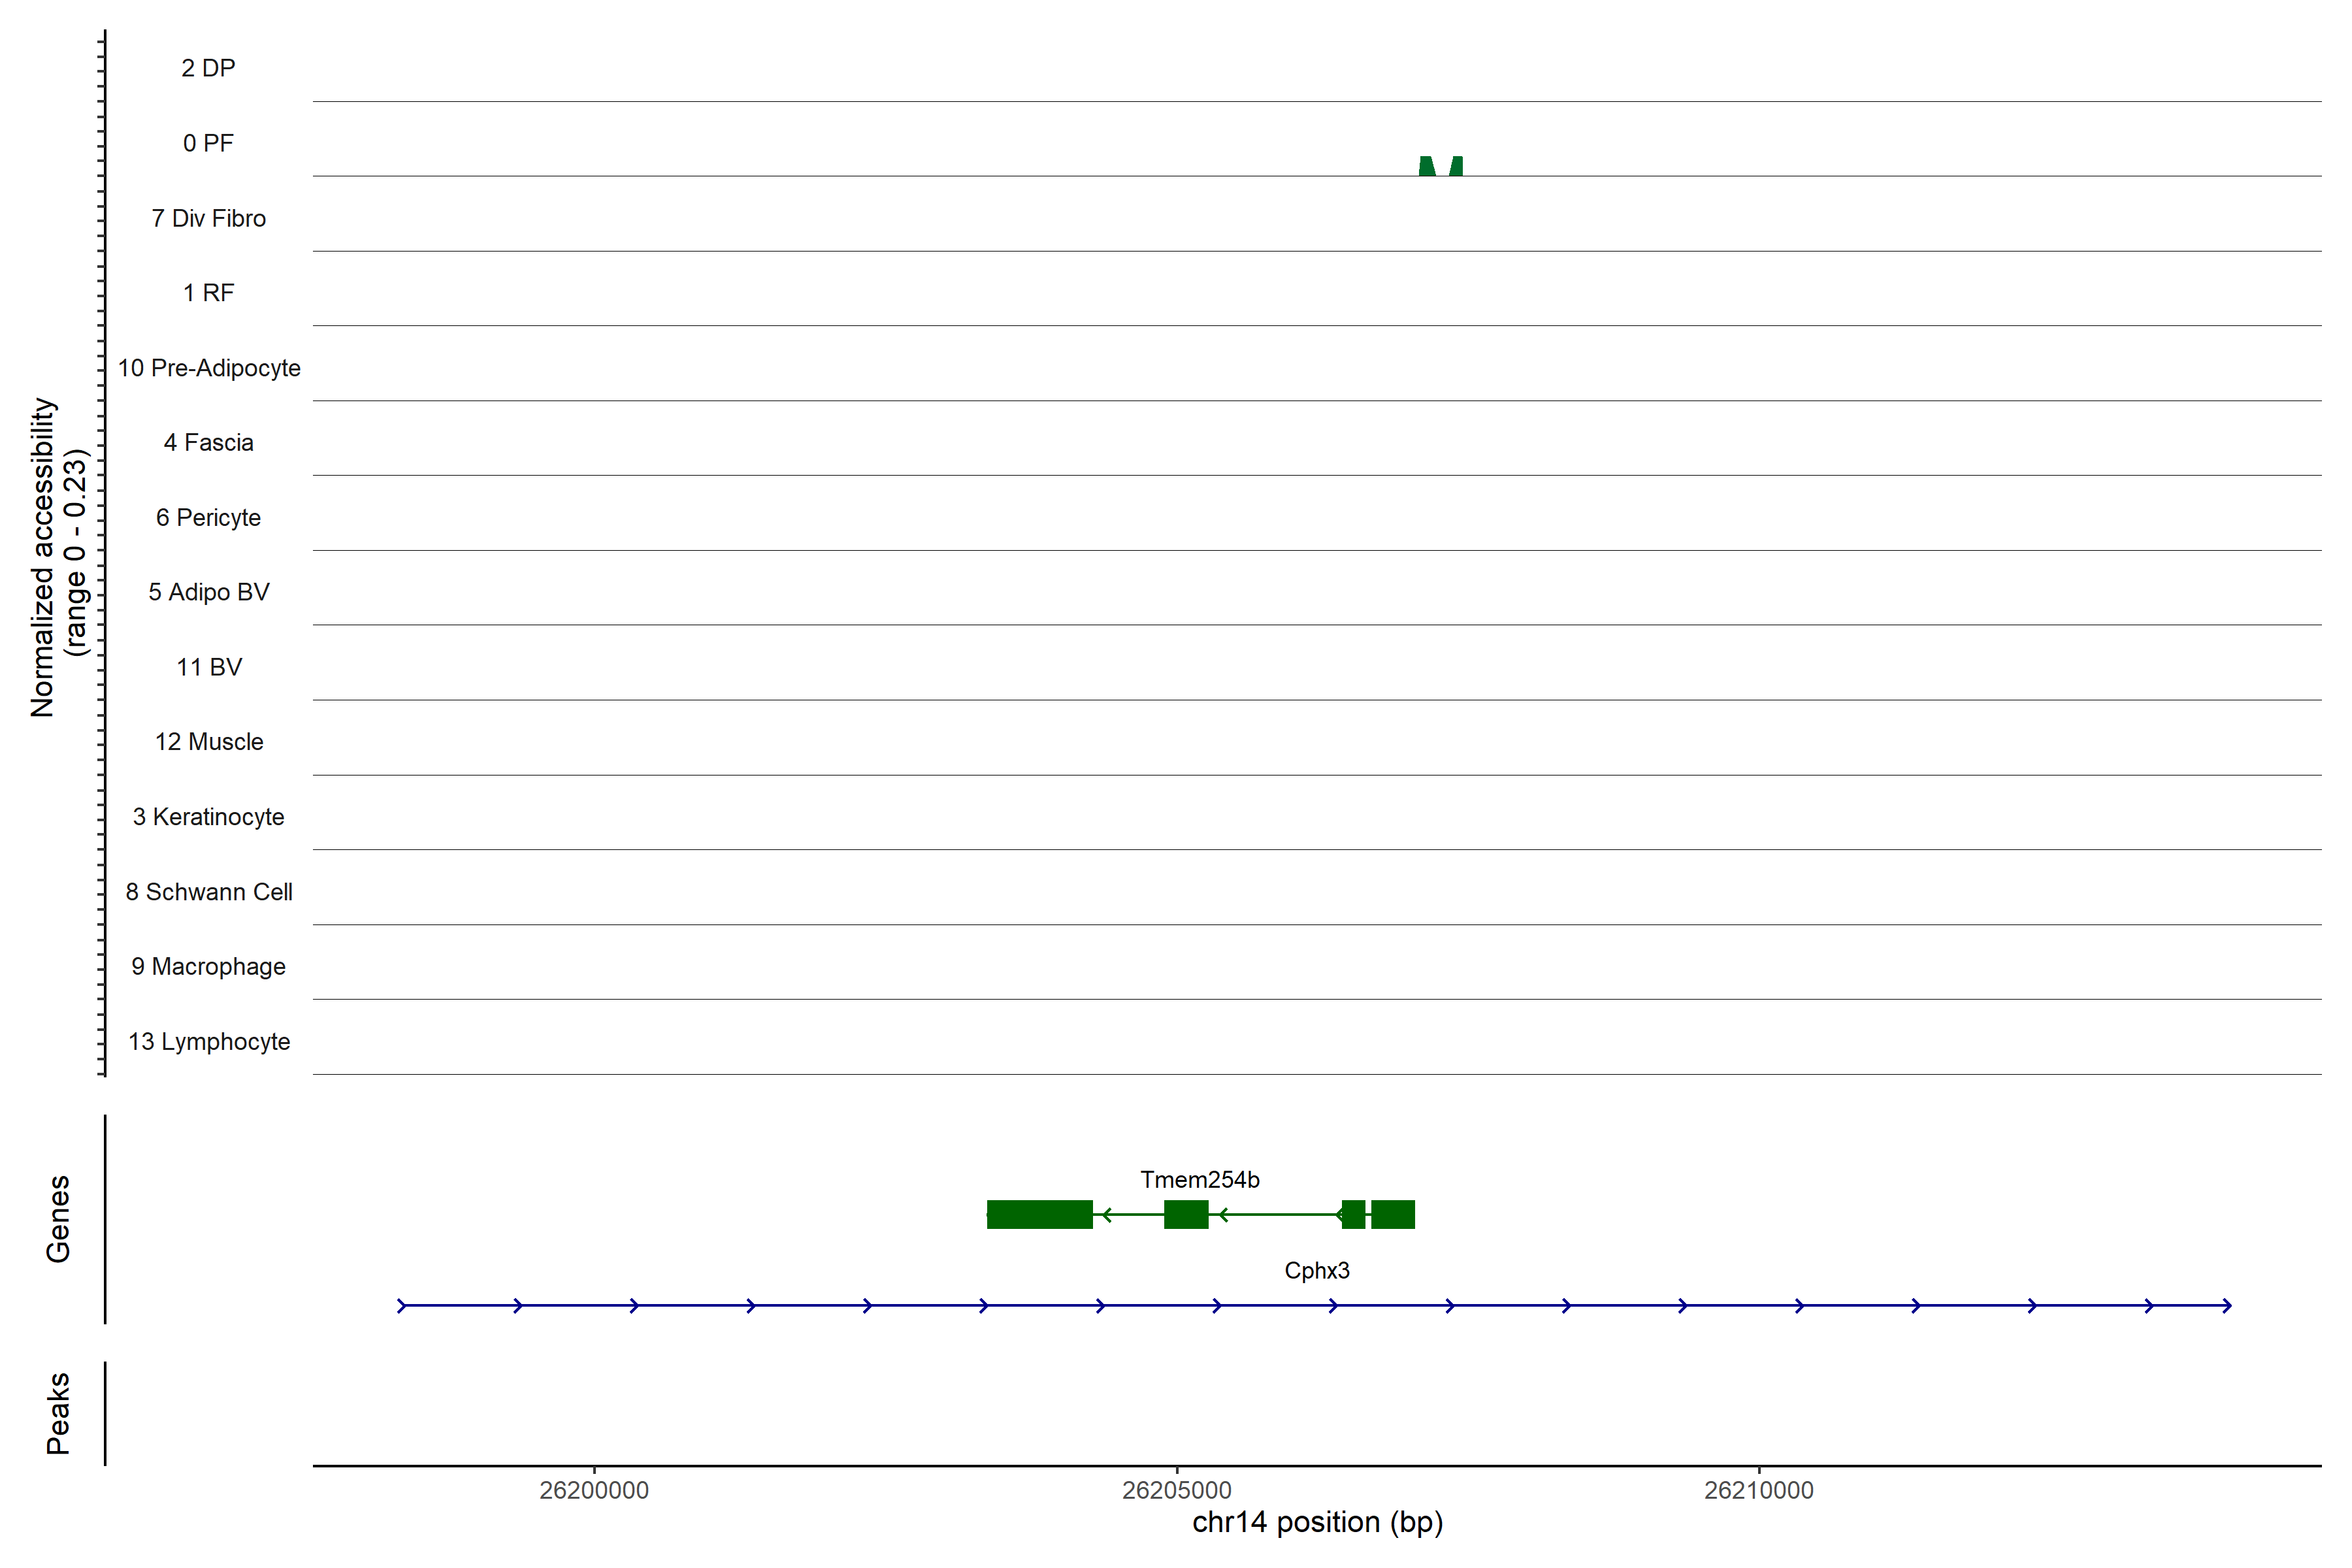Click the first arrow on the Cphx3 gene line
The width and height of the screenshot is (2352, 1568).
point(402,1306)
